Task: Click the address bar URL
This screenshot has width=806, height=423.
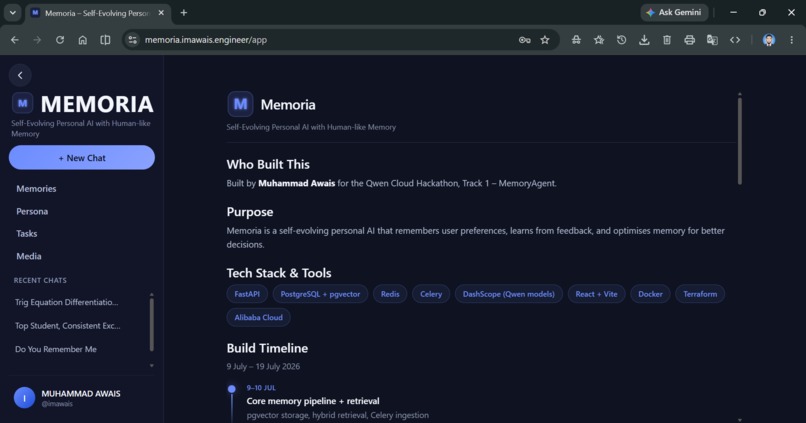Action: tap(206, 40)
